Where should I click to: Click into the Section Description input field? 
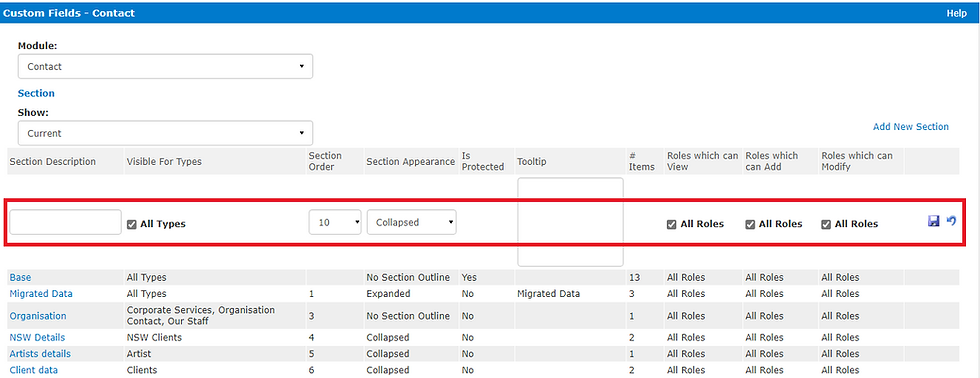[65, 222]
